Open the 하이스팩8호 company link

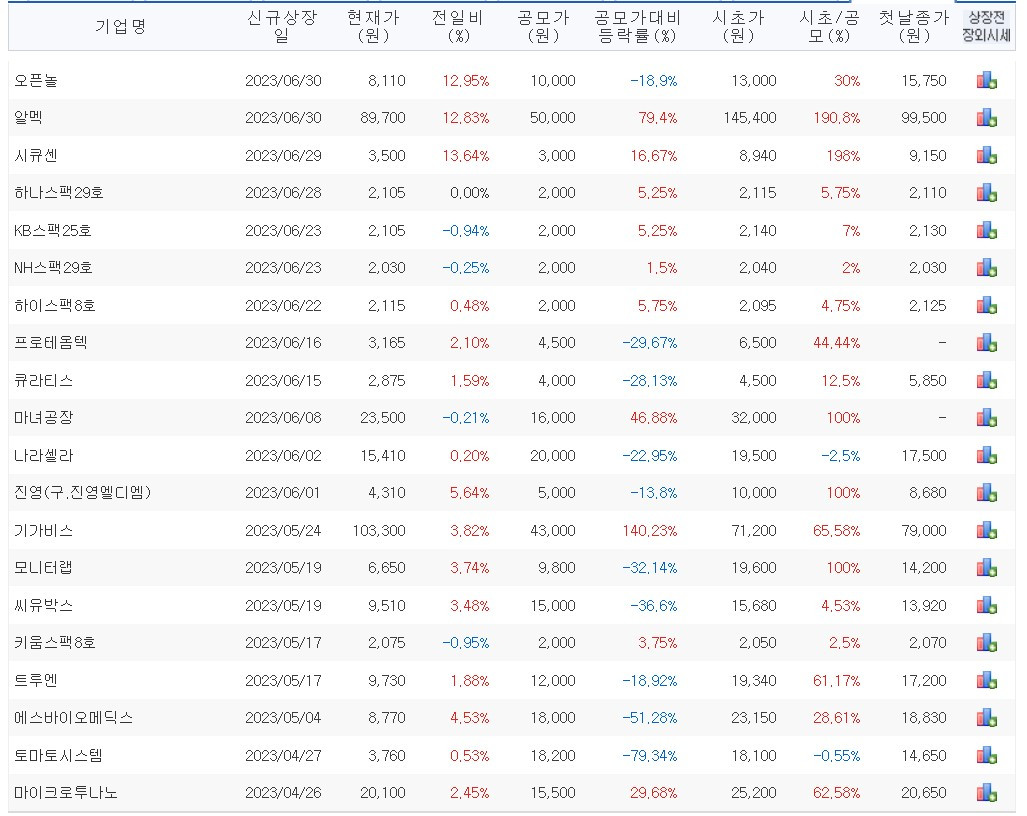tap(55, 305)
